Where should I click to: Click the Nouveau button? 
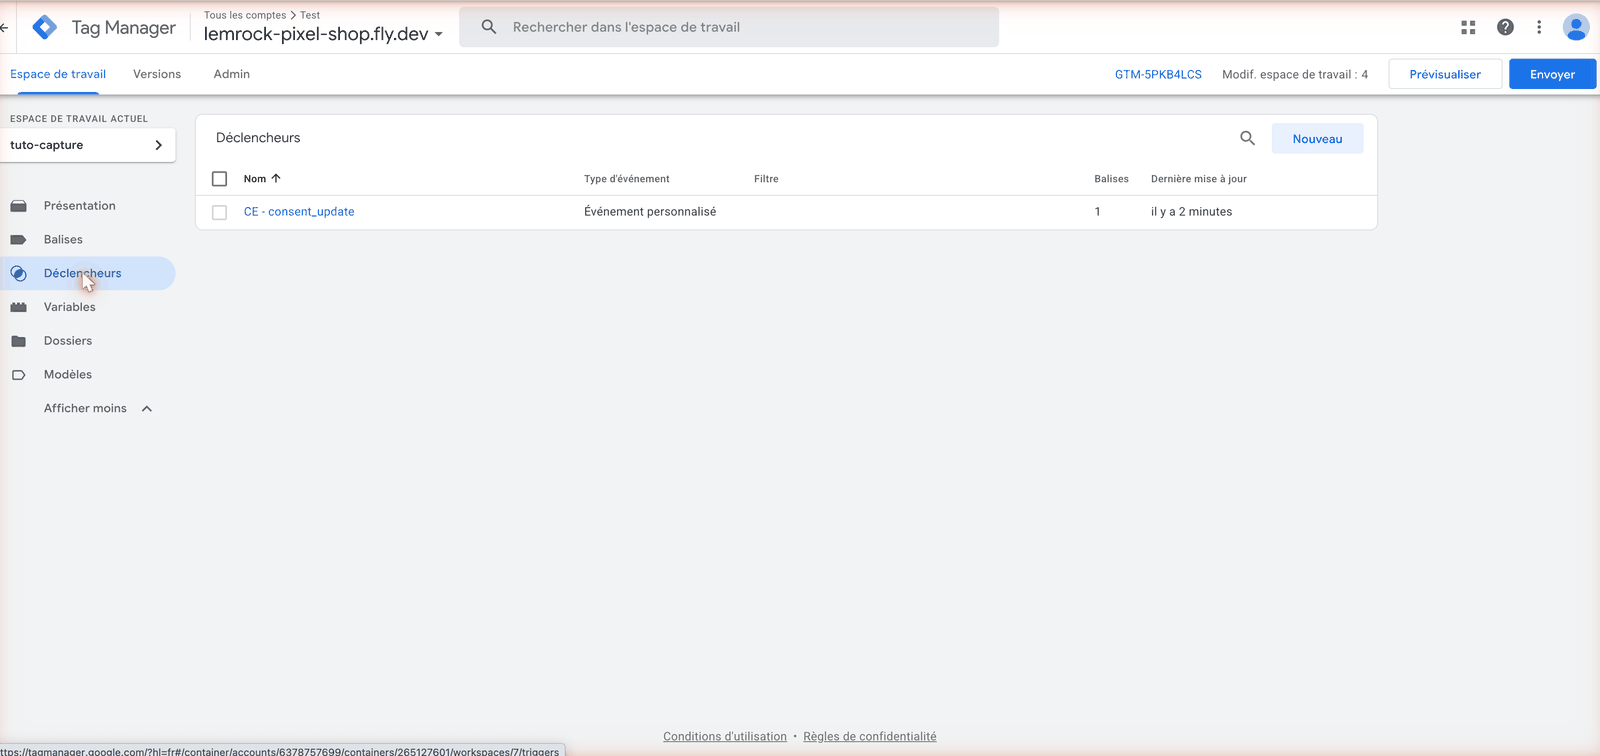coord(1317,139)
